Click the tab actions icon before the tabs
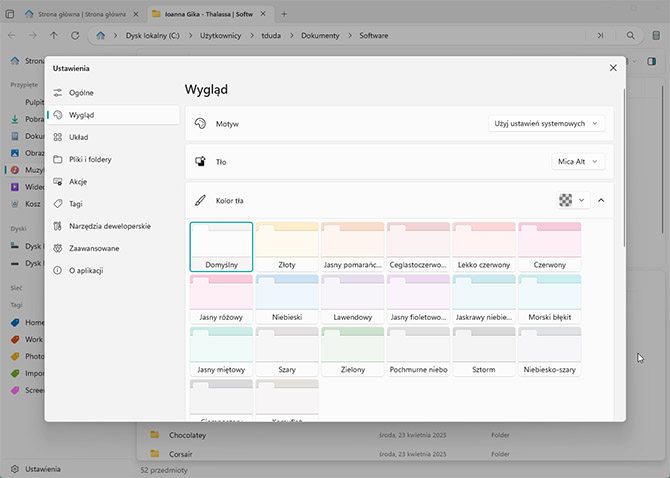The image size is (670, 478). 9,14
